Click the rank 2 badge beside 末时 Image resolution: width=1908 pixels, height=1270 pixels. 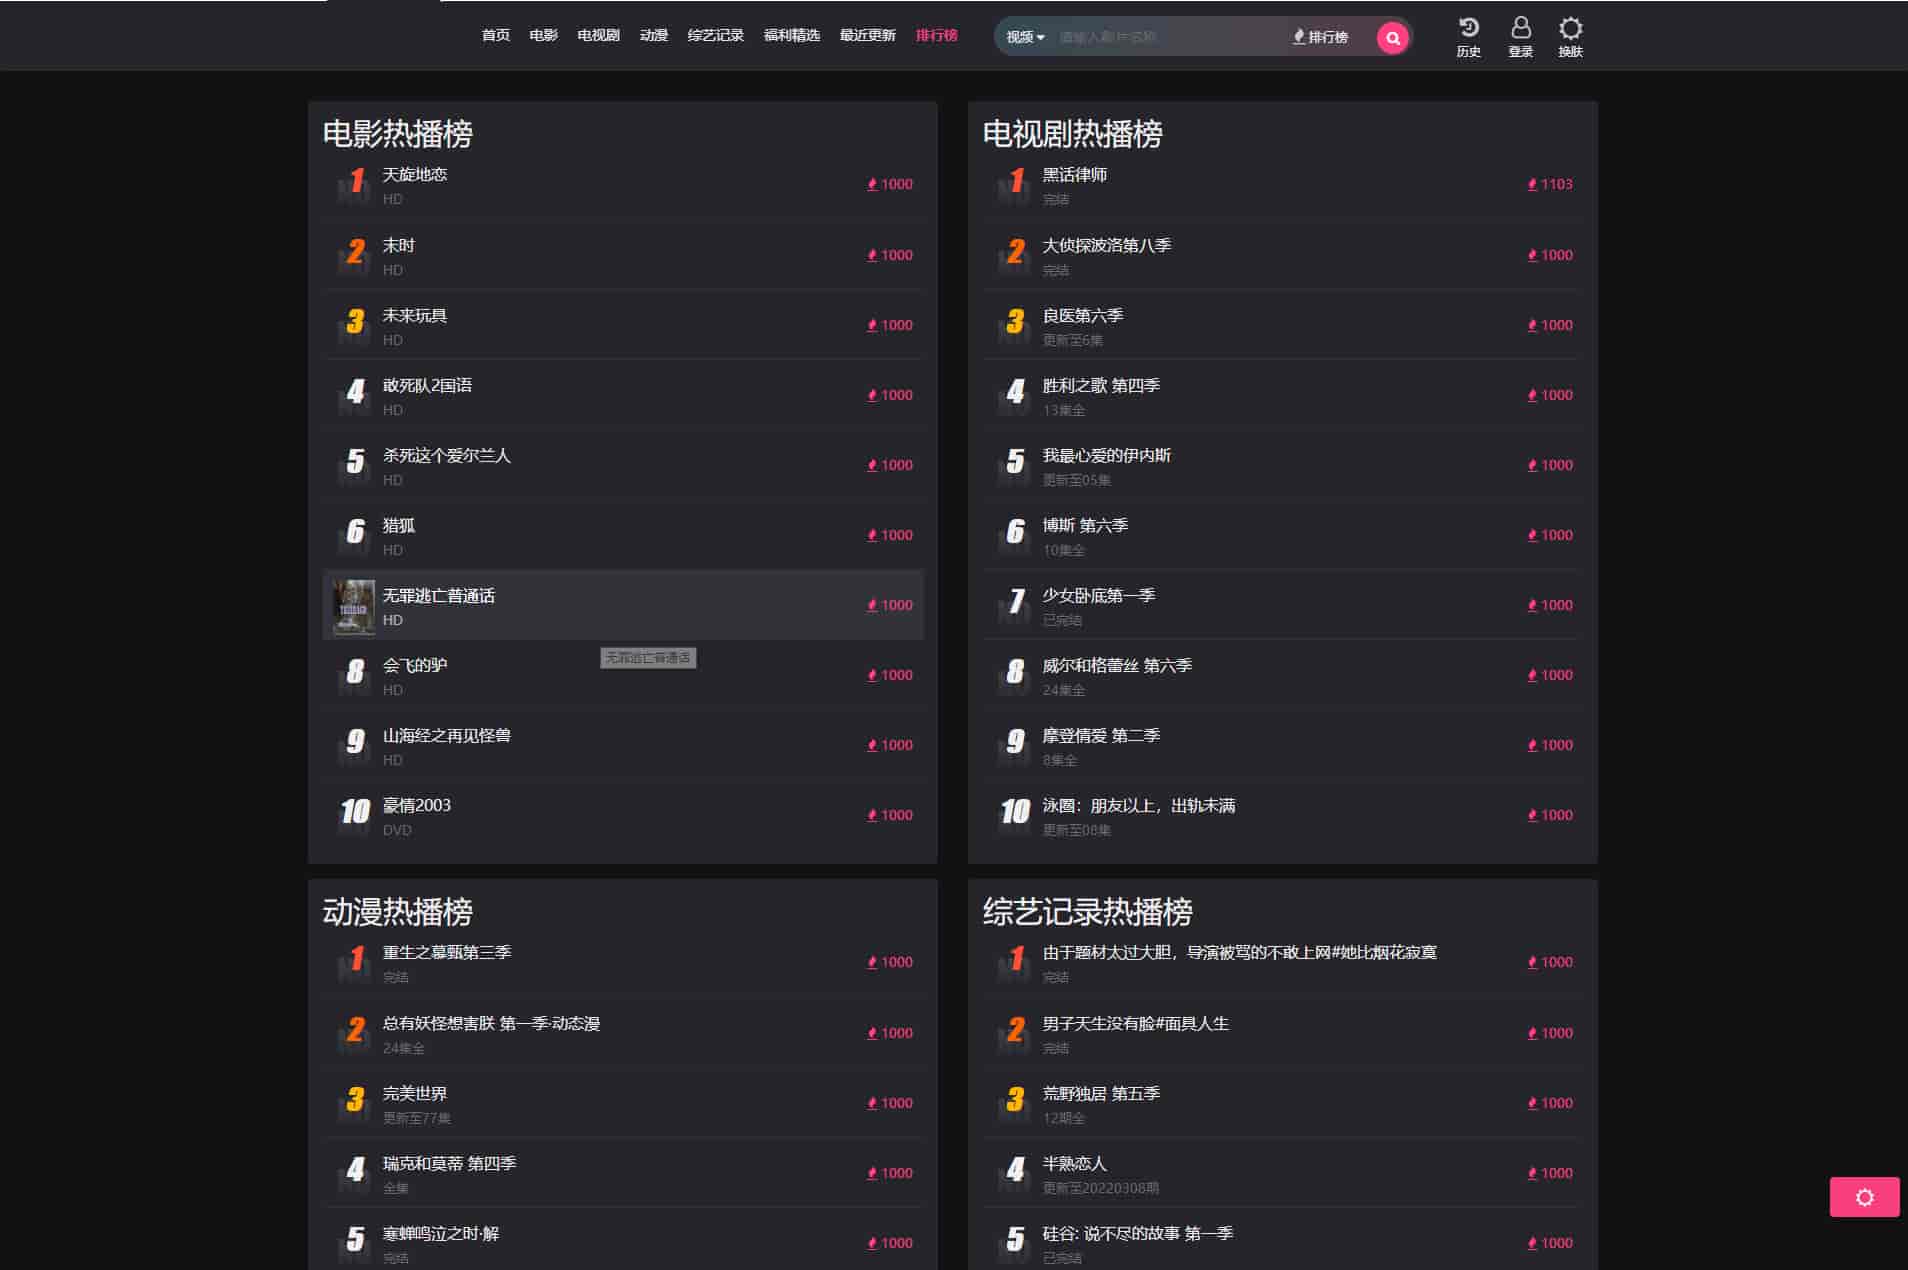[x=355, y=254]
